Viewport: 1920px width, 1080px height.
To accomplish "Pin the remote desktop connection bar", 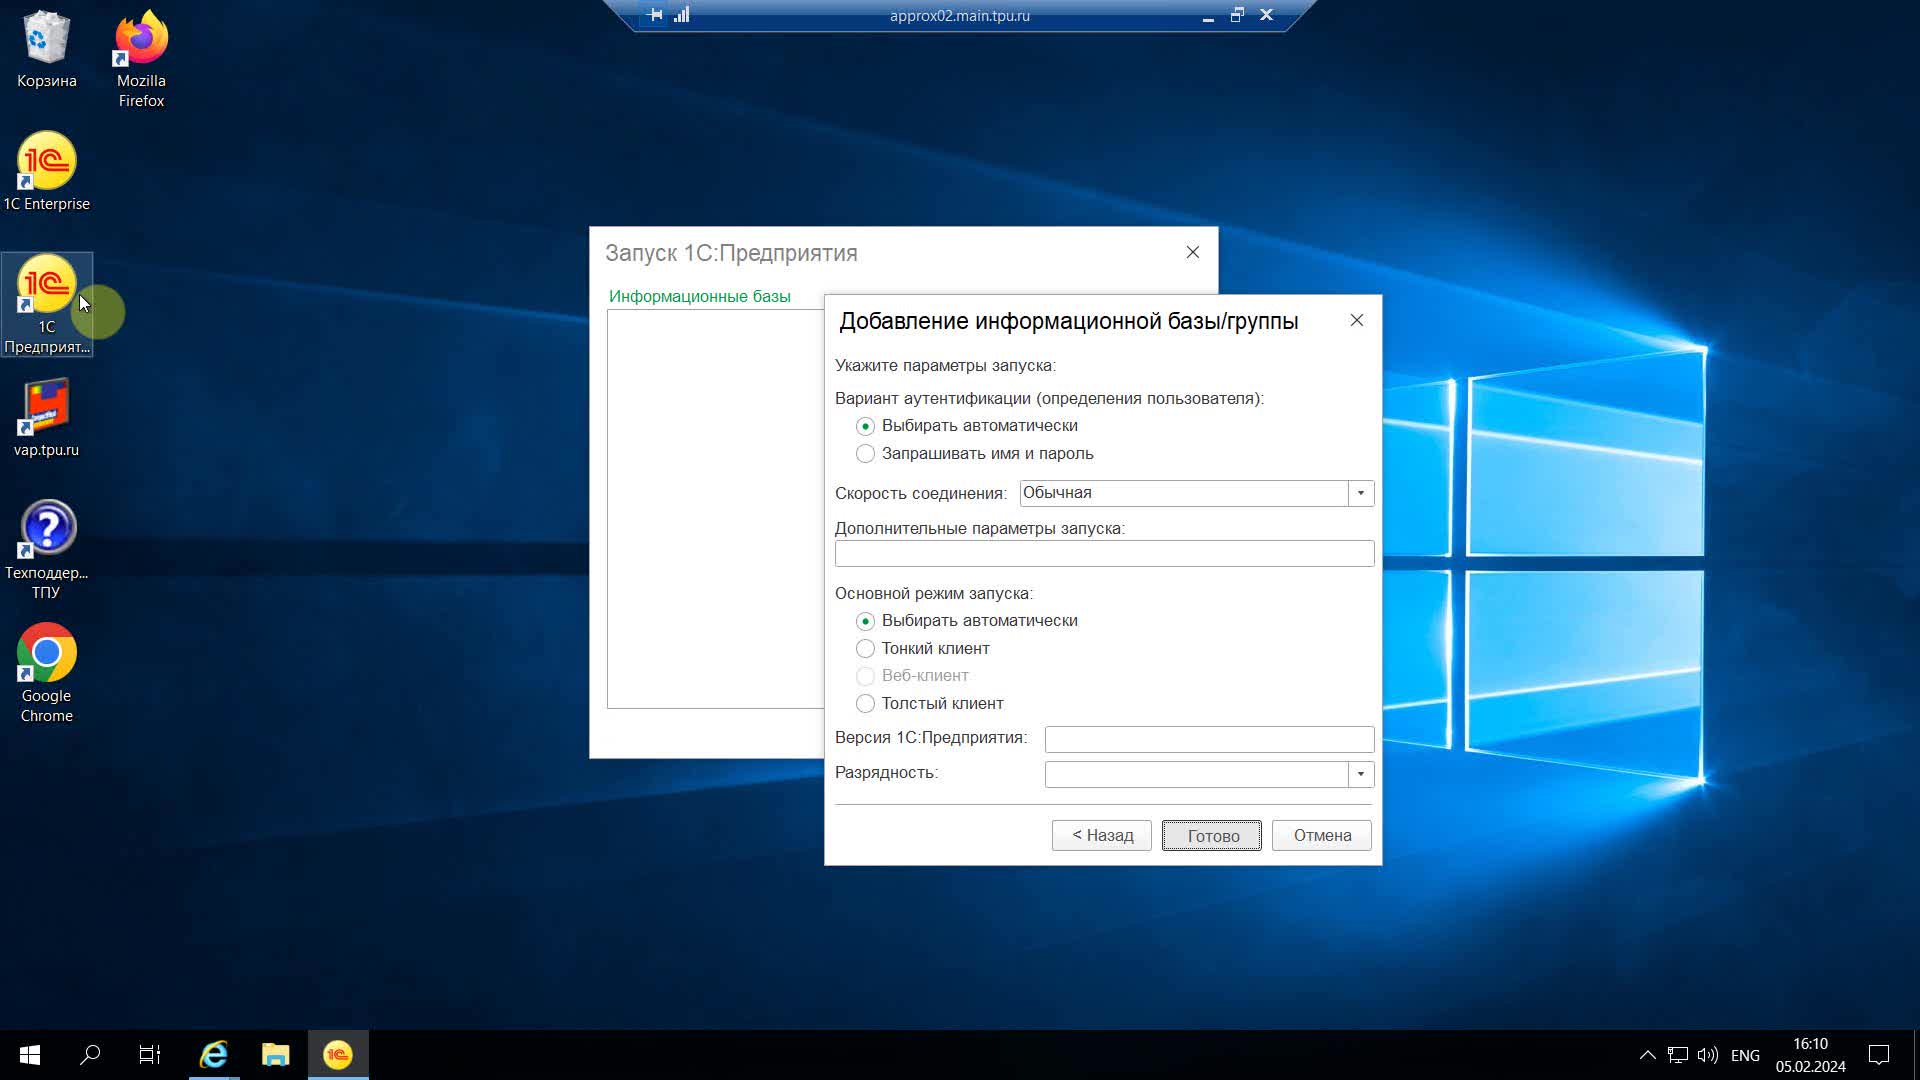I will (655, 15).
